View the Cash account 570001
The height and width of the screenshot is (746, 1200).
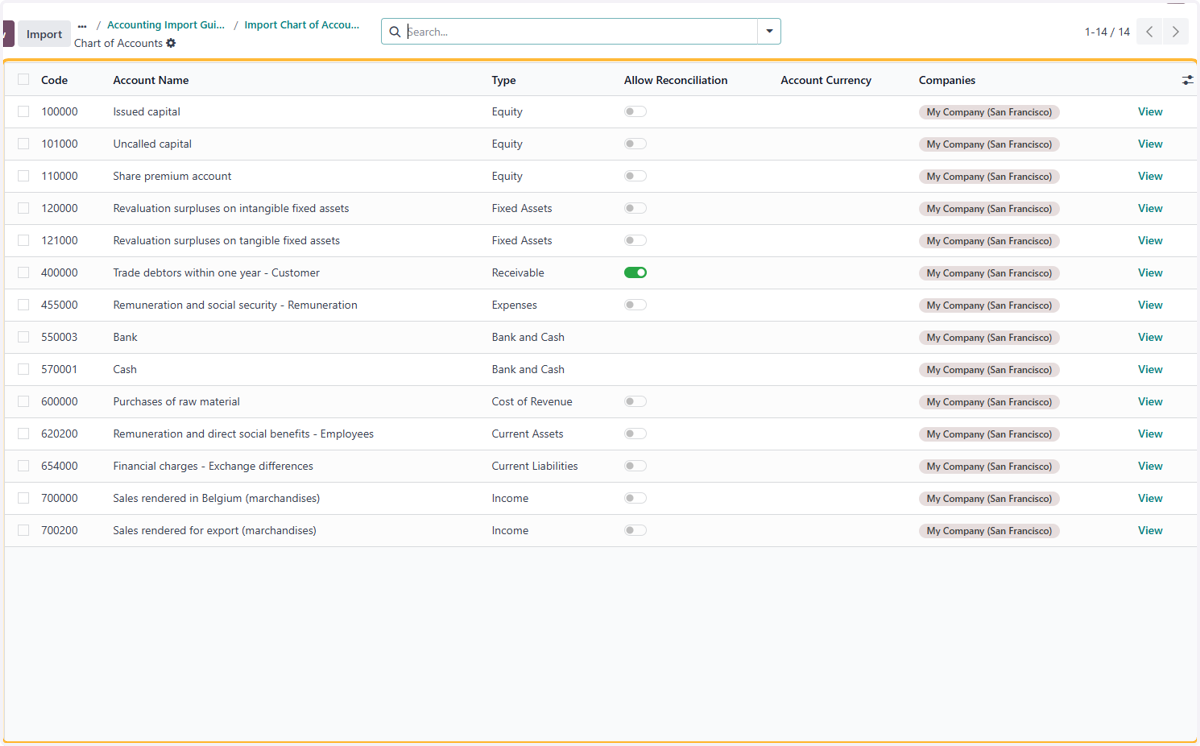(1150, 369)
